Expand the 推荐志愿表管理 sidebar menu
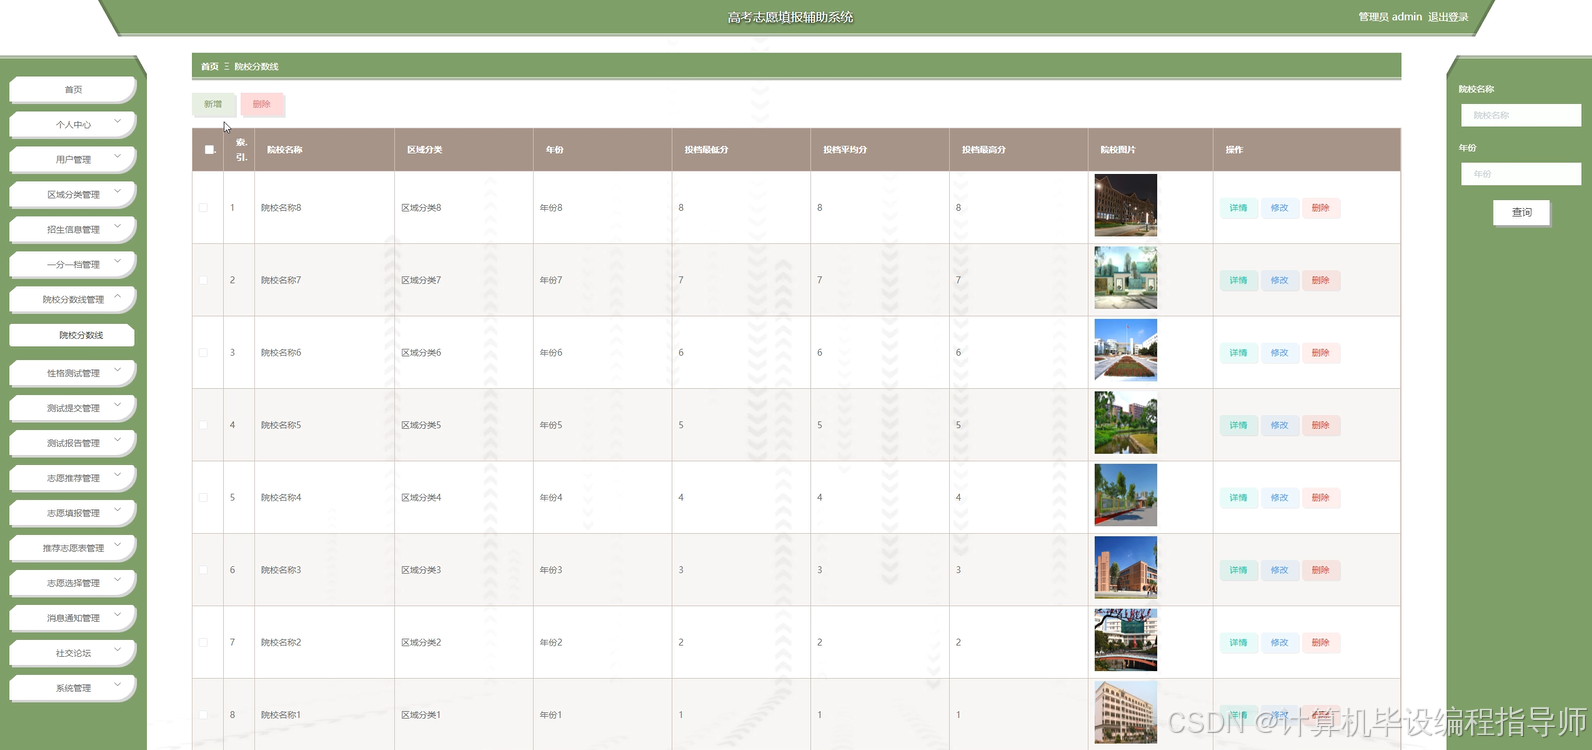1592x750 pixels. pos(73,548)
